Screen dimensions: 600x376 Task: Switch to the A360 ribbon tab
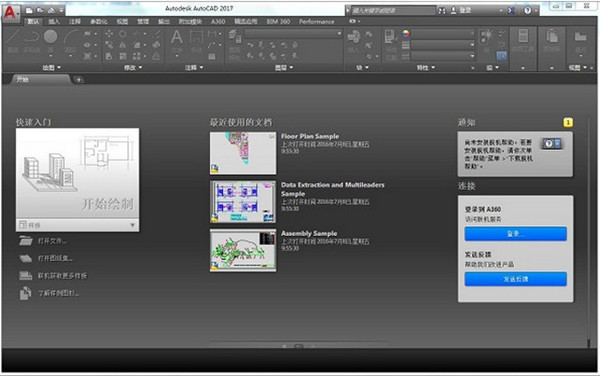pos(218,21)
